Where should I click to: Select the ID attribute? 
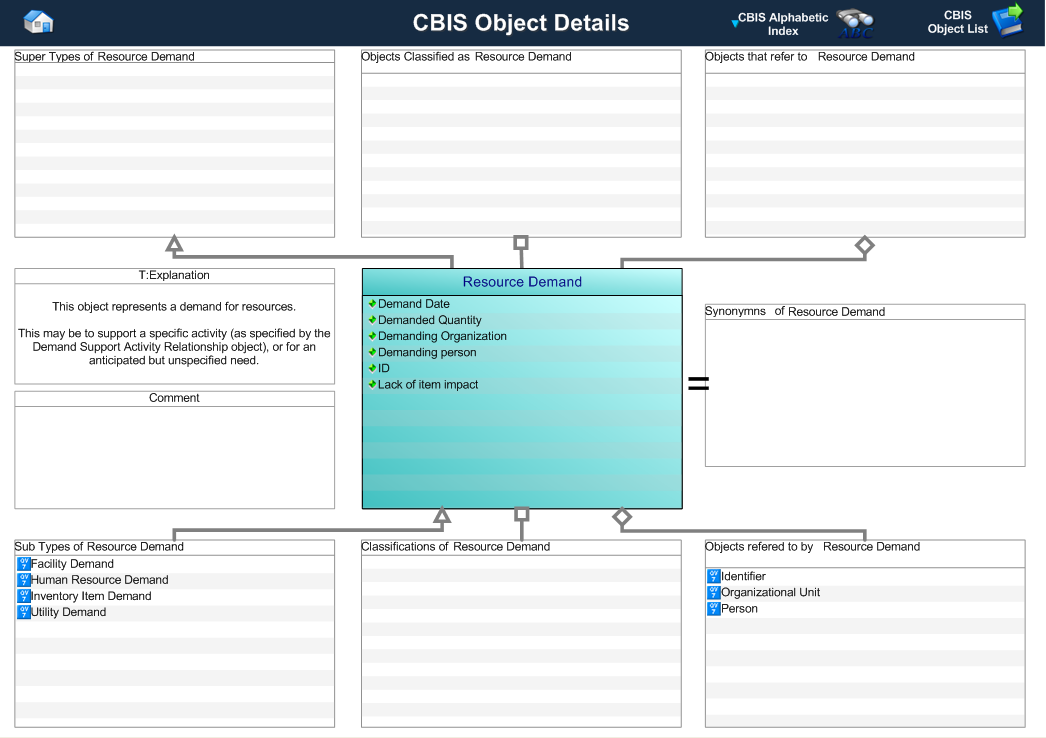click(x=384, y=368)
